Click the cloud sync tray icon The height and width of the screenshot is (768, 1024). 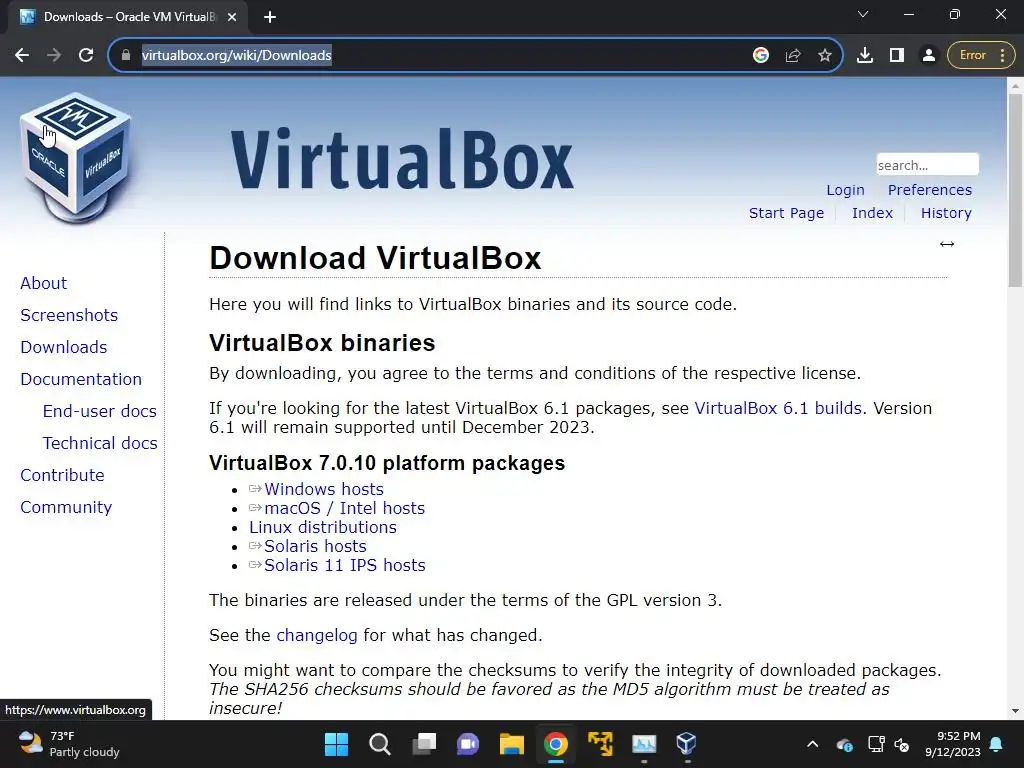pyautogui.click(x=844, y=744)
